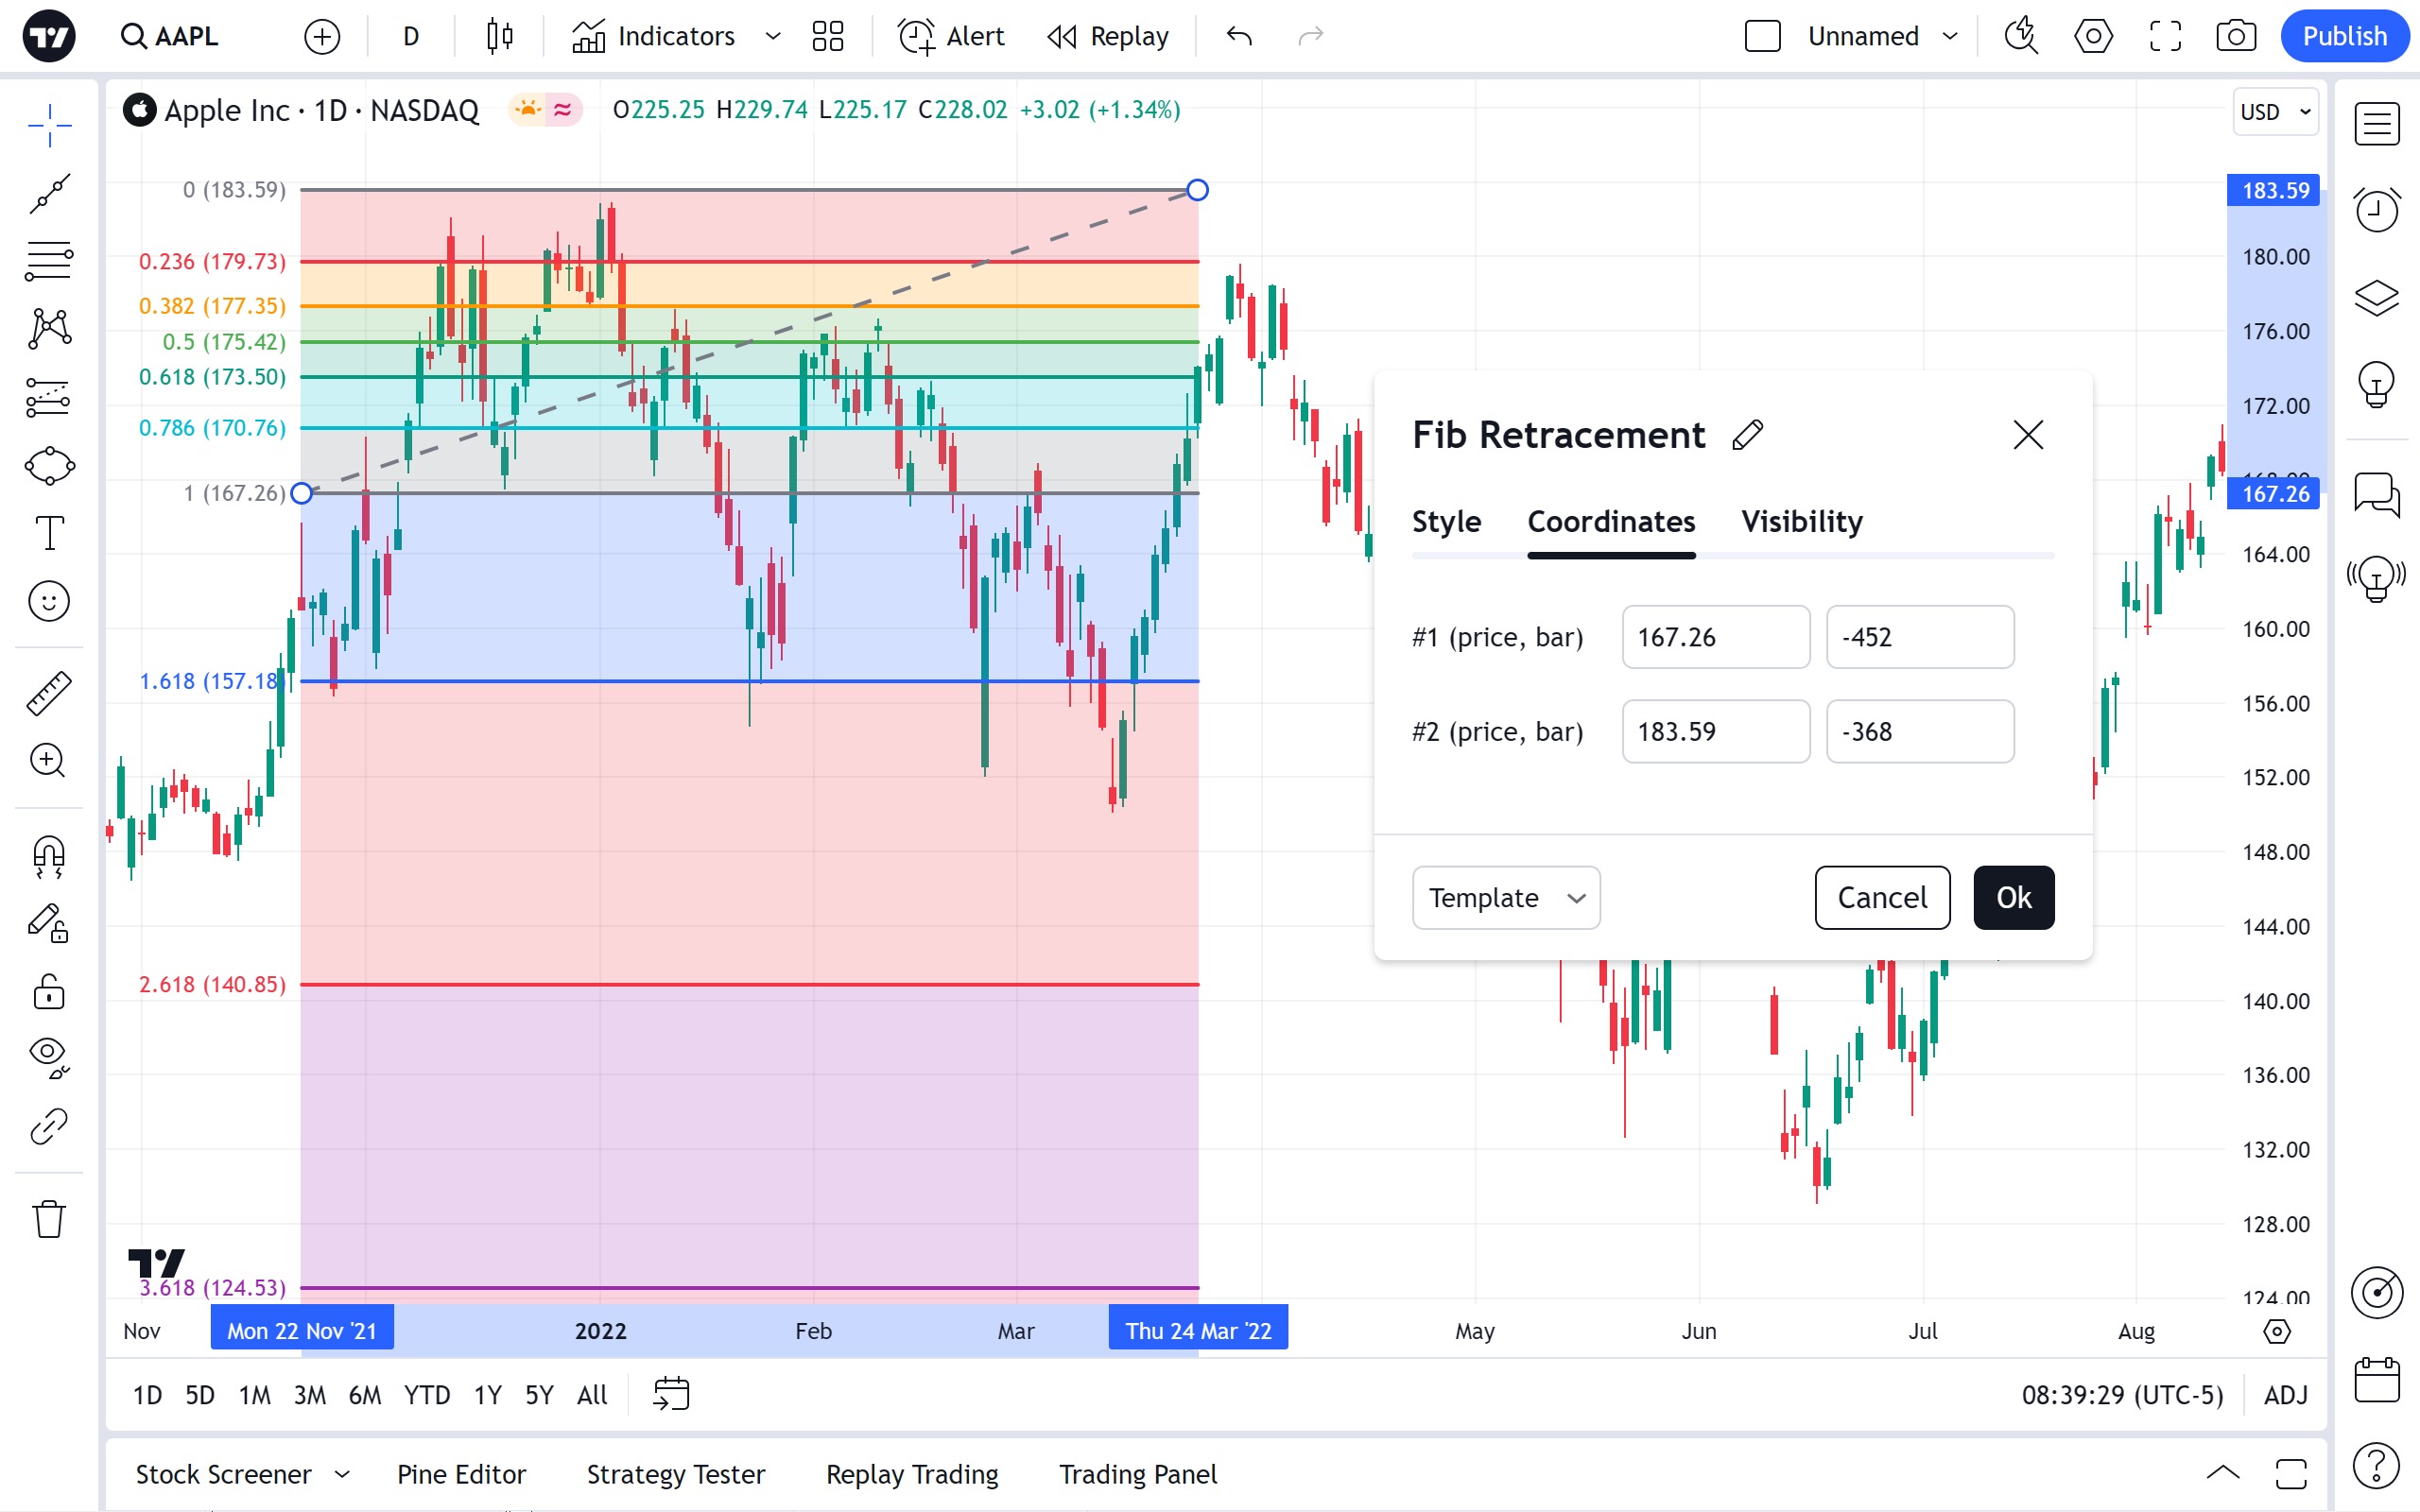Select the Fib Retracement drawing tool
2420x1512 pixels.
[x=49, y=261]
